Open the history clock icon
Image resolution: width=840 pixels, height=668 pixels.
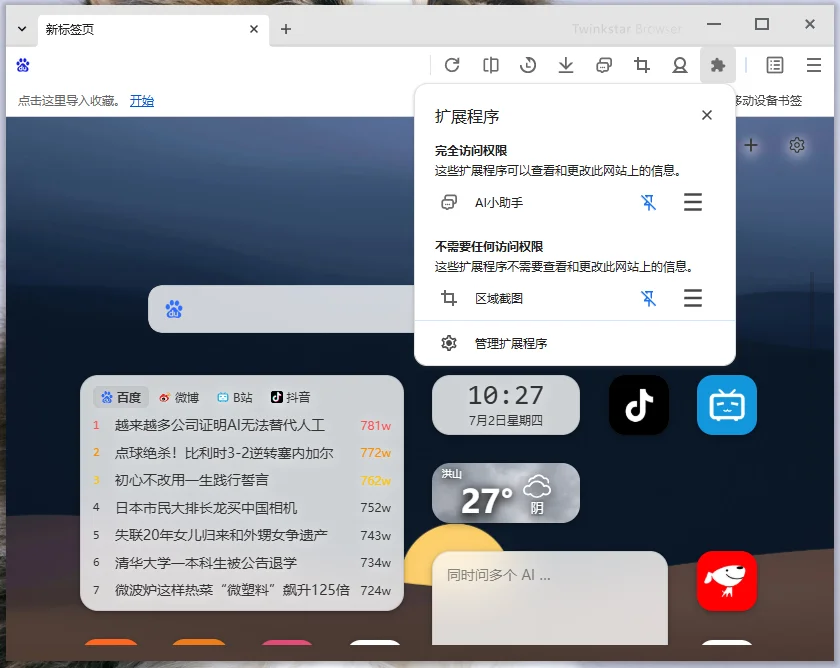click(x=528, y=65)
